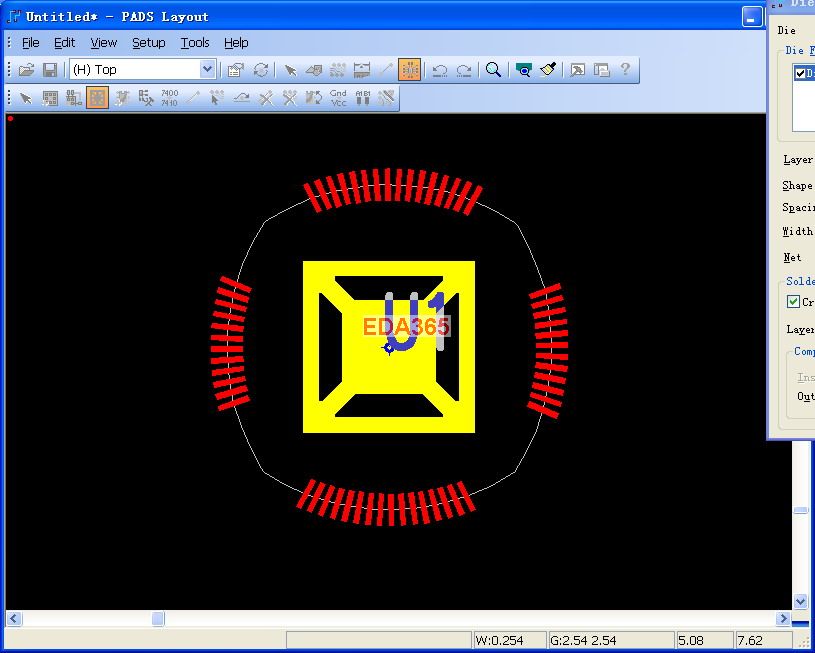Select the Zoom magnifier tool
This screenshot has width=815, height=653.
[493, 70]
